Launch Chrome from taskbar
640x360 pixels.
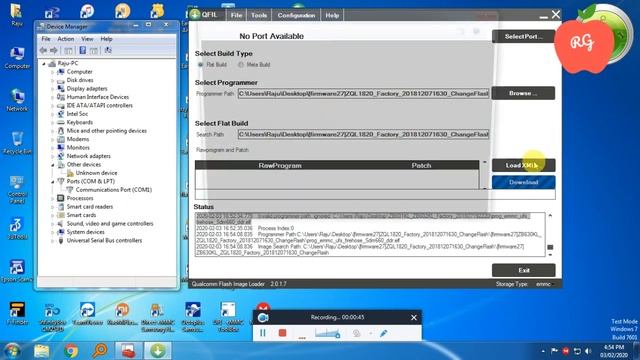click(71, 351)
